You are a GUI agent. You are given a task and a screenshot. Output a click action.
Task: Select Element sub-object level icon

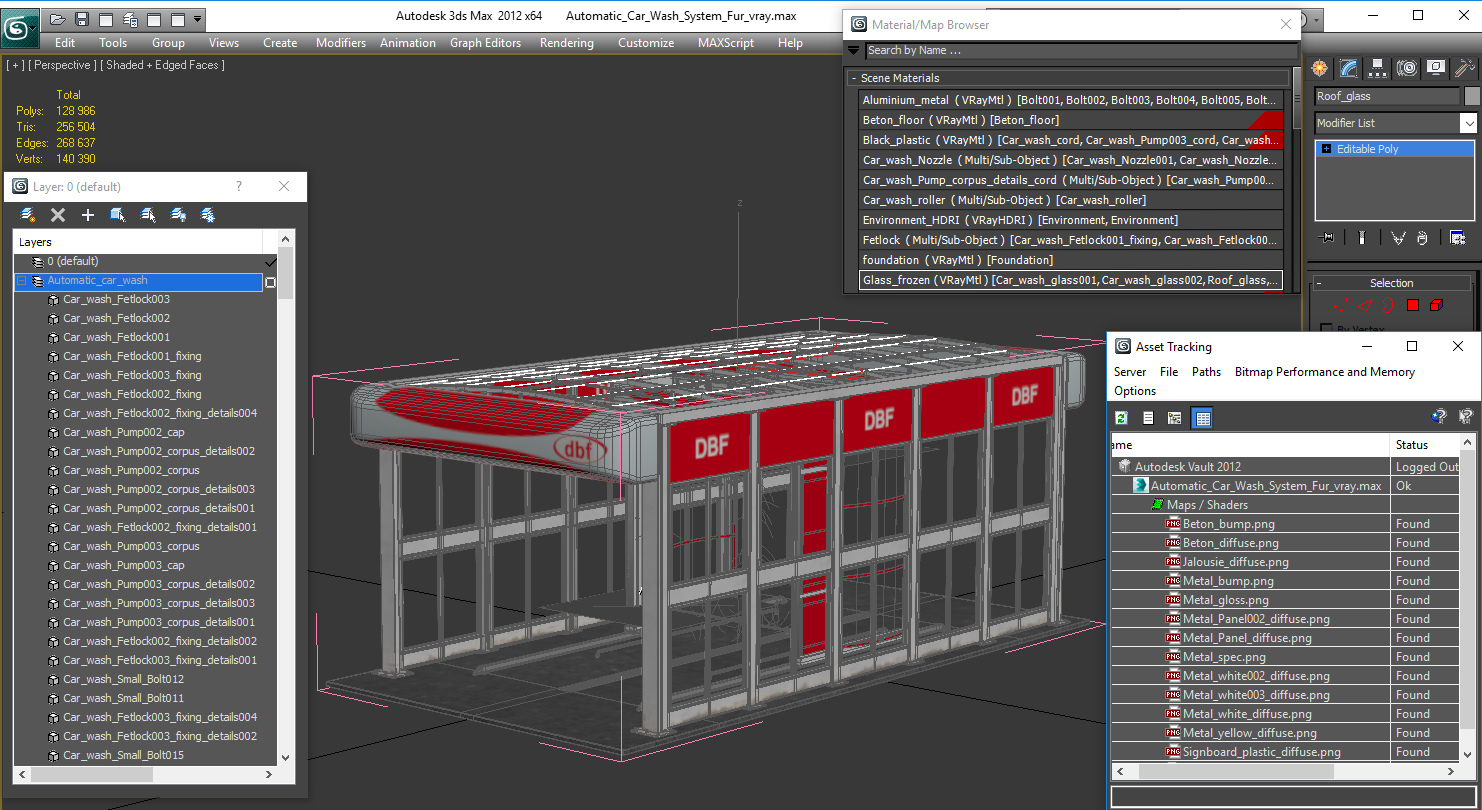[x=1436, y=305]
